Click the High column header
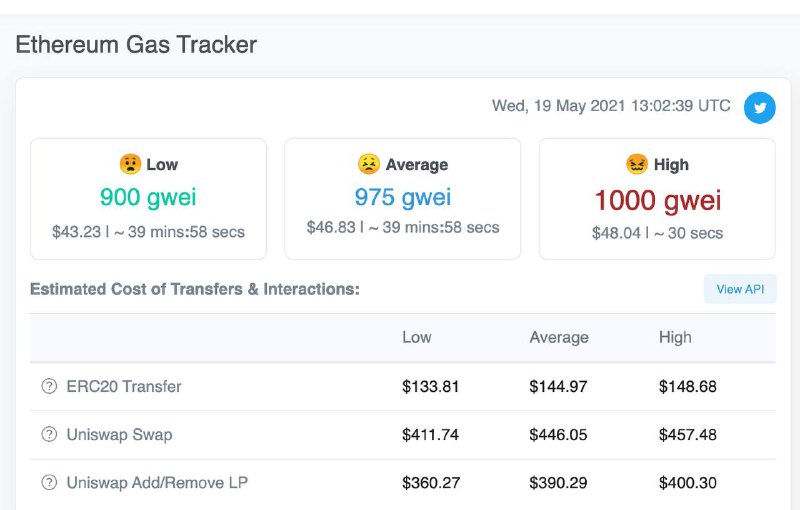The width and height of the screenshot is (800, 510). pos(675,337)
